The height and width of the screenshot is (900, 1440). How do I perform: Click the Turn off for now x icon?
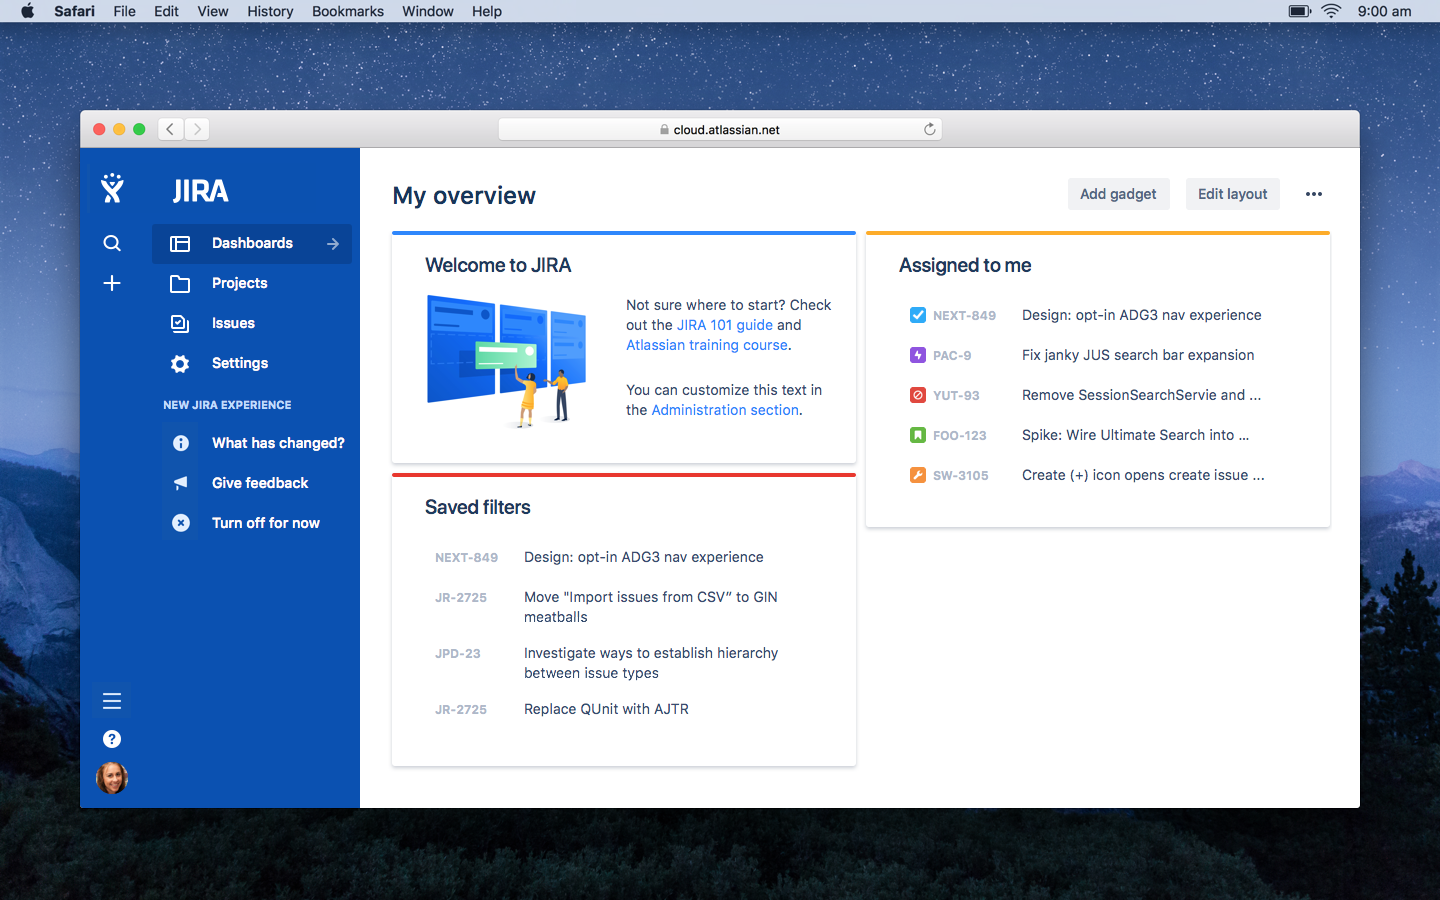(180, 523)
